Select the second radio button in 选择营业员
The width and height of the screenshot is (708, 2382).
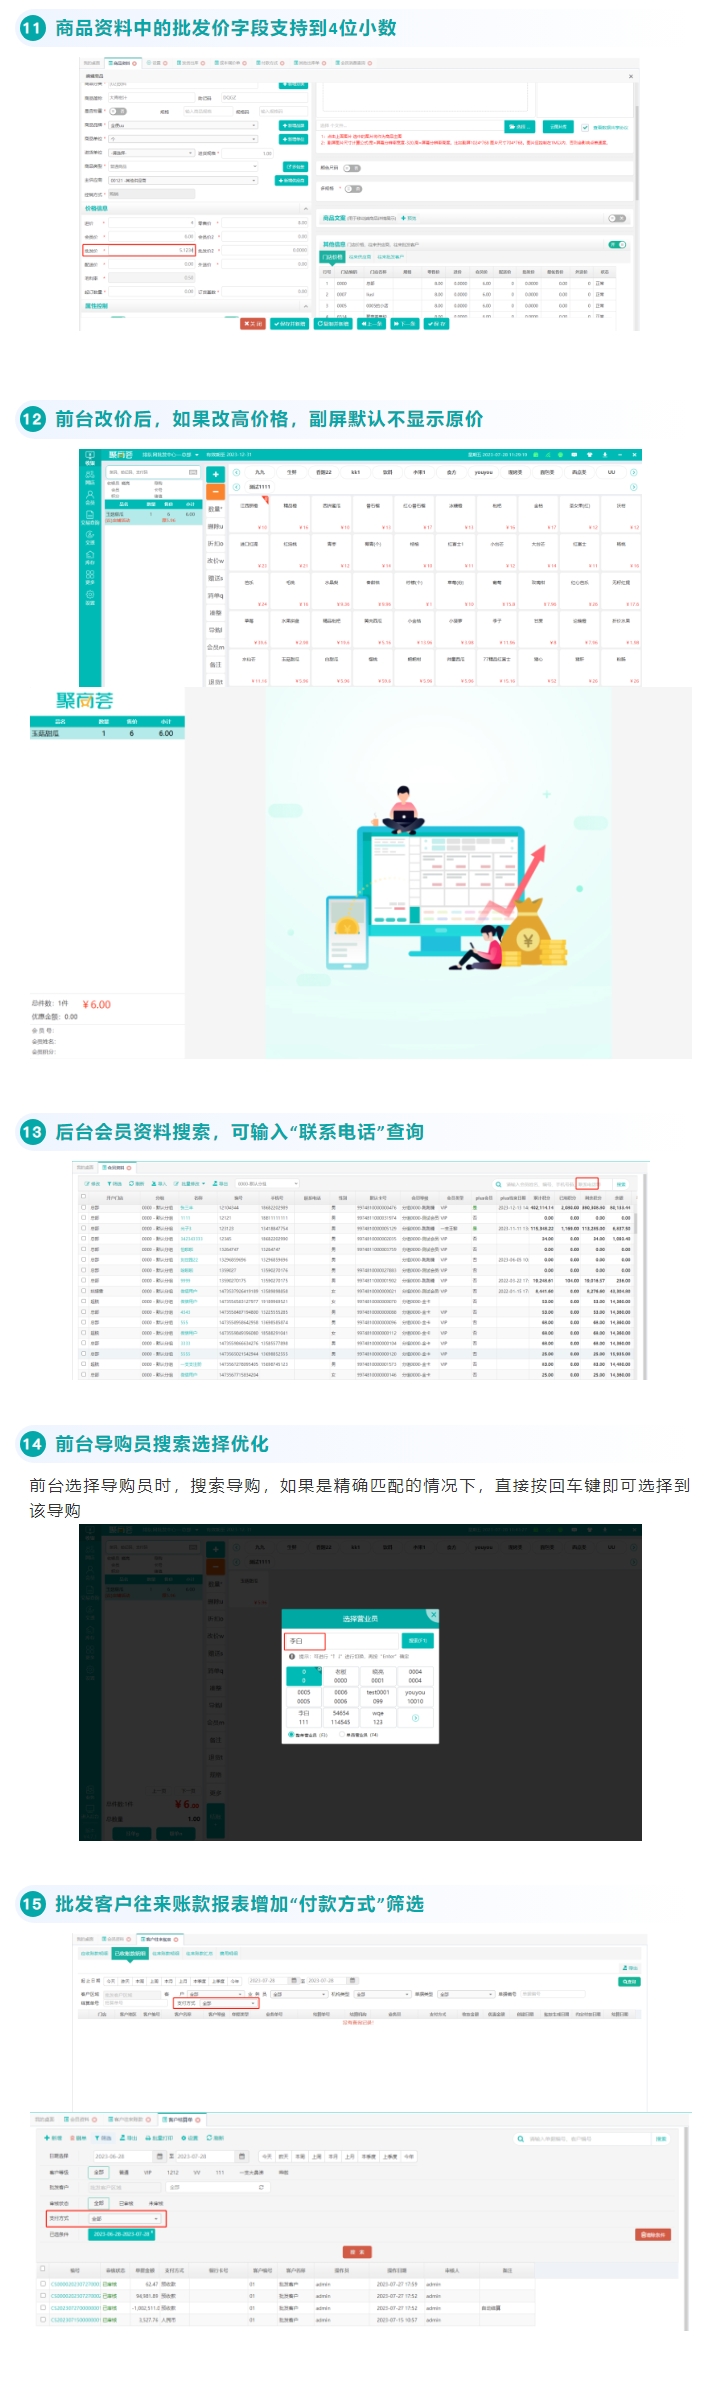point(342,1735)
